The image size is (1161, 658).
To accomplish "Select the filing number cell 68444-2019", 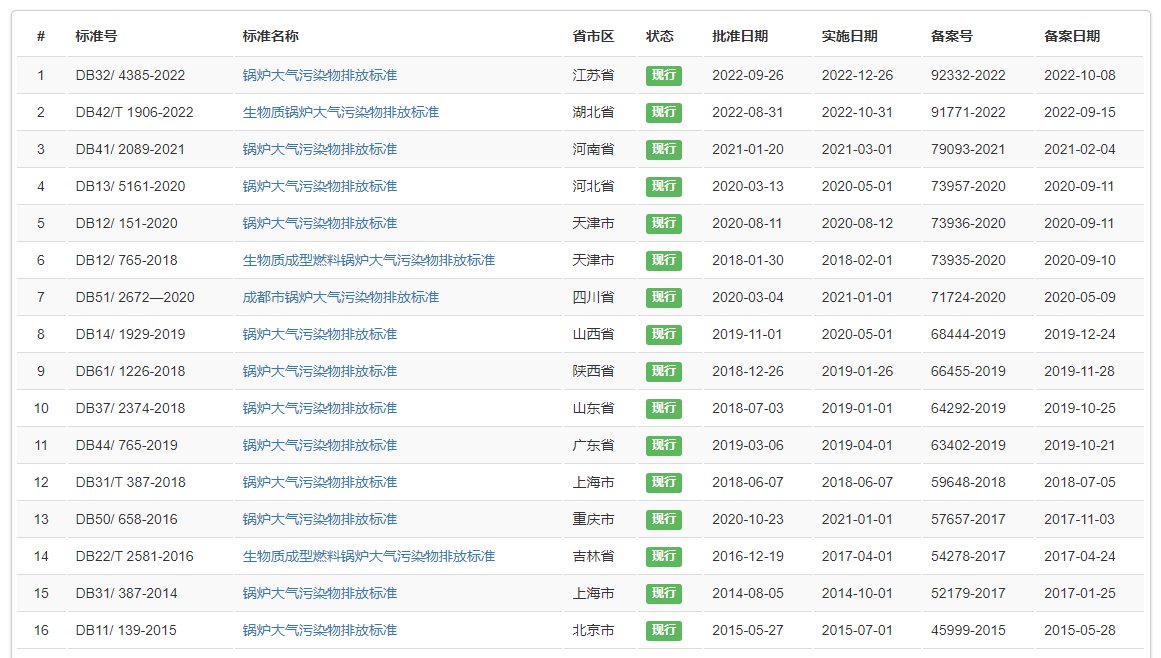I will (x=968, y=334).
